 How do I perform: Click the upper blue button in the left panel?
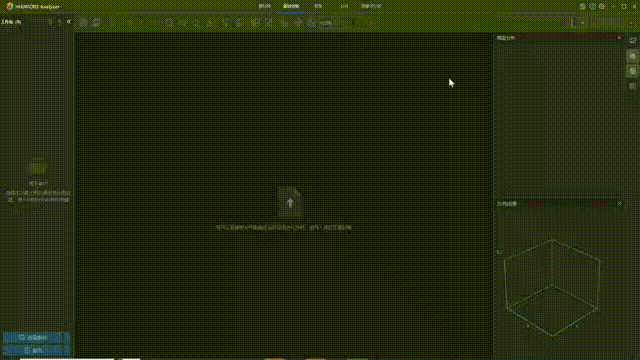point(36,338)
